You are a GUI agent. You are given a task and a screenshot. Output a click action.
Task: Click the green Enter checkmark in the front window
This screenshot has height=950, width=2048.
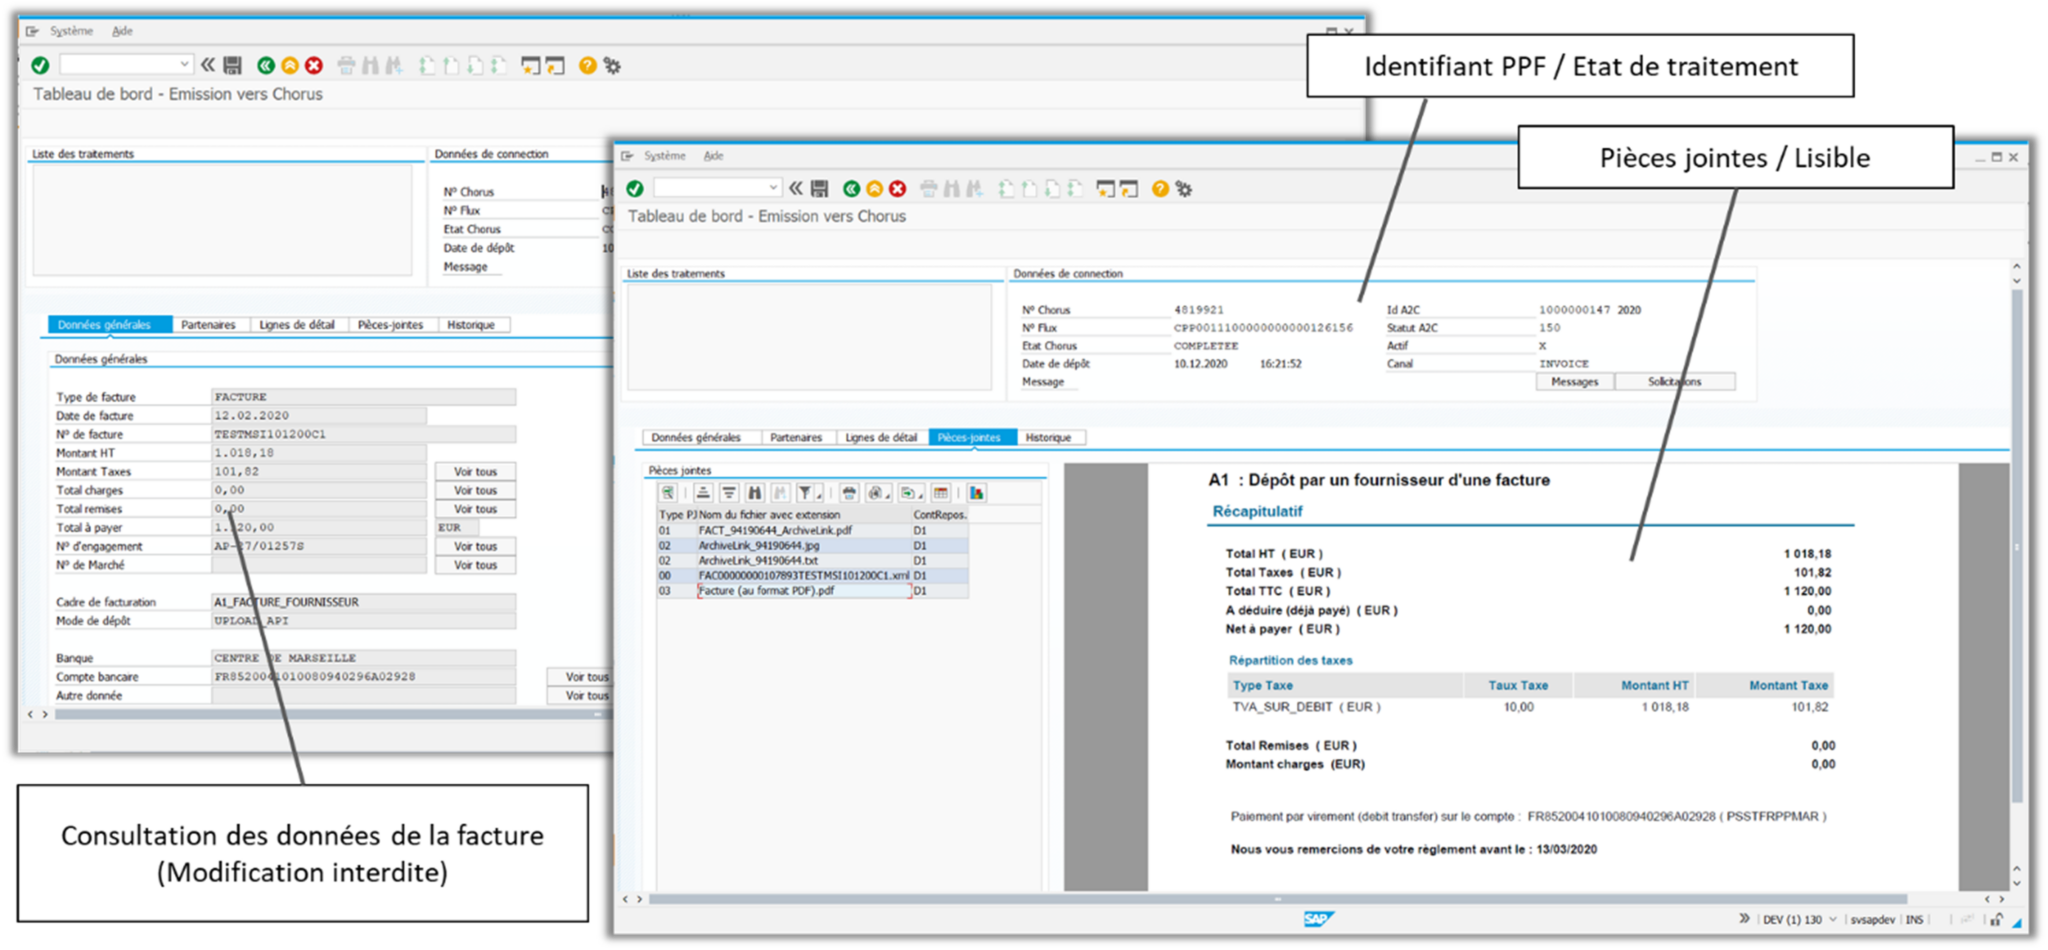click(635, 189)
